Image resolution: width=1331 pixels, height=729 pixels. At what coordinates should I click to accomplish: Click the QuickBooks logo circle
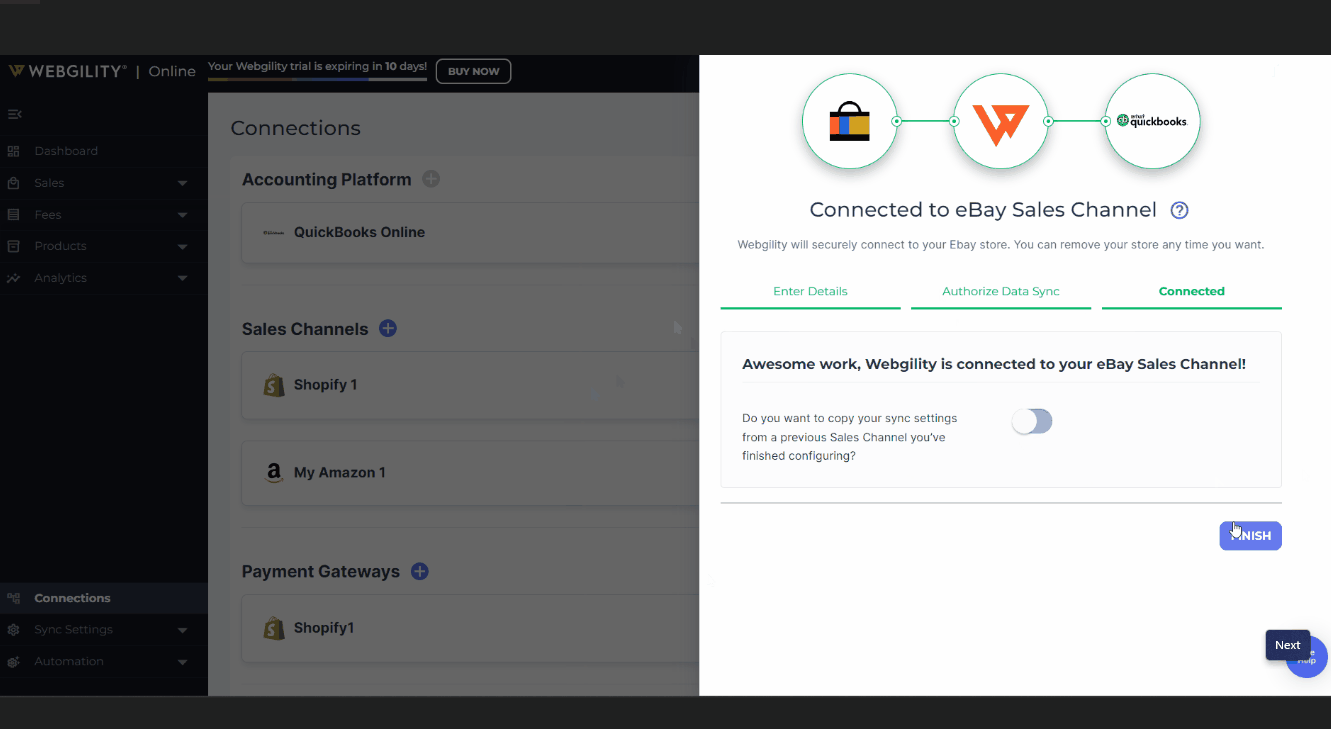[x=1152, y=121]
